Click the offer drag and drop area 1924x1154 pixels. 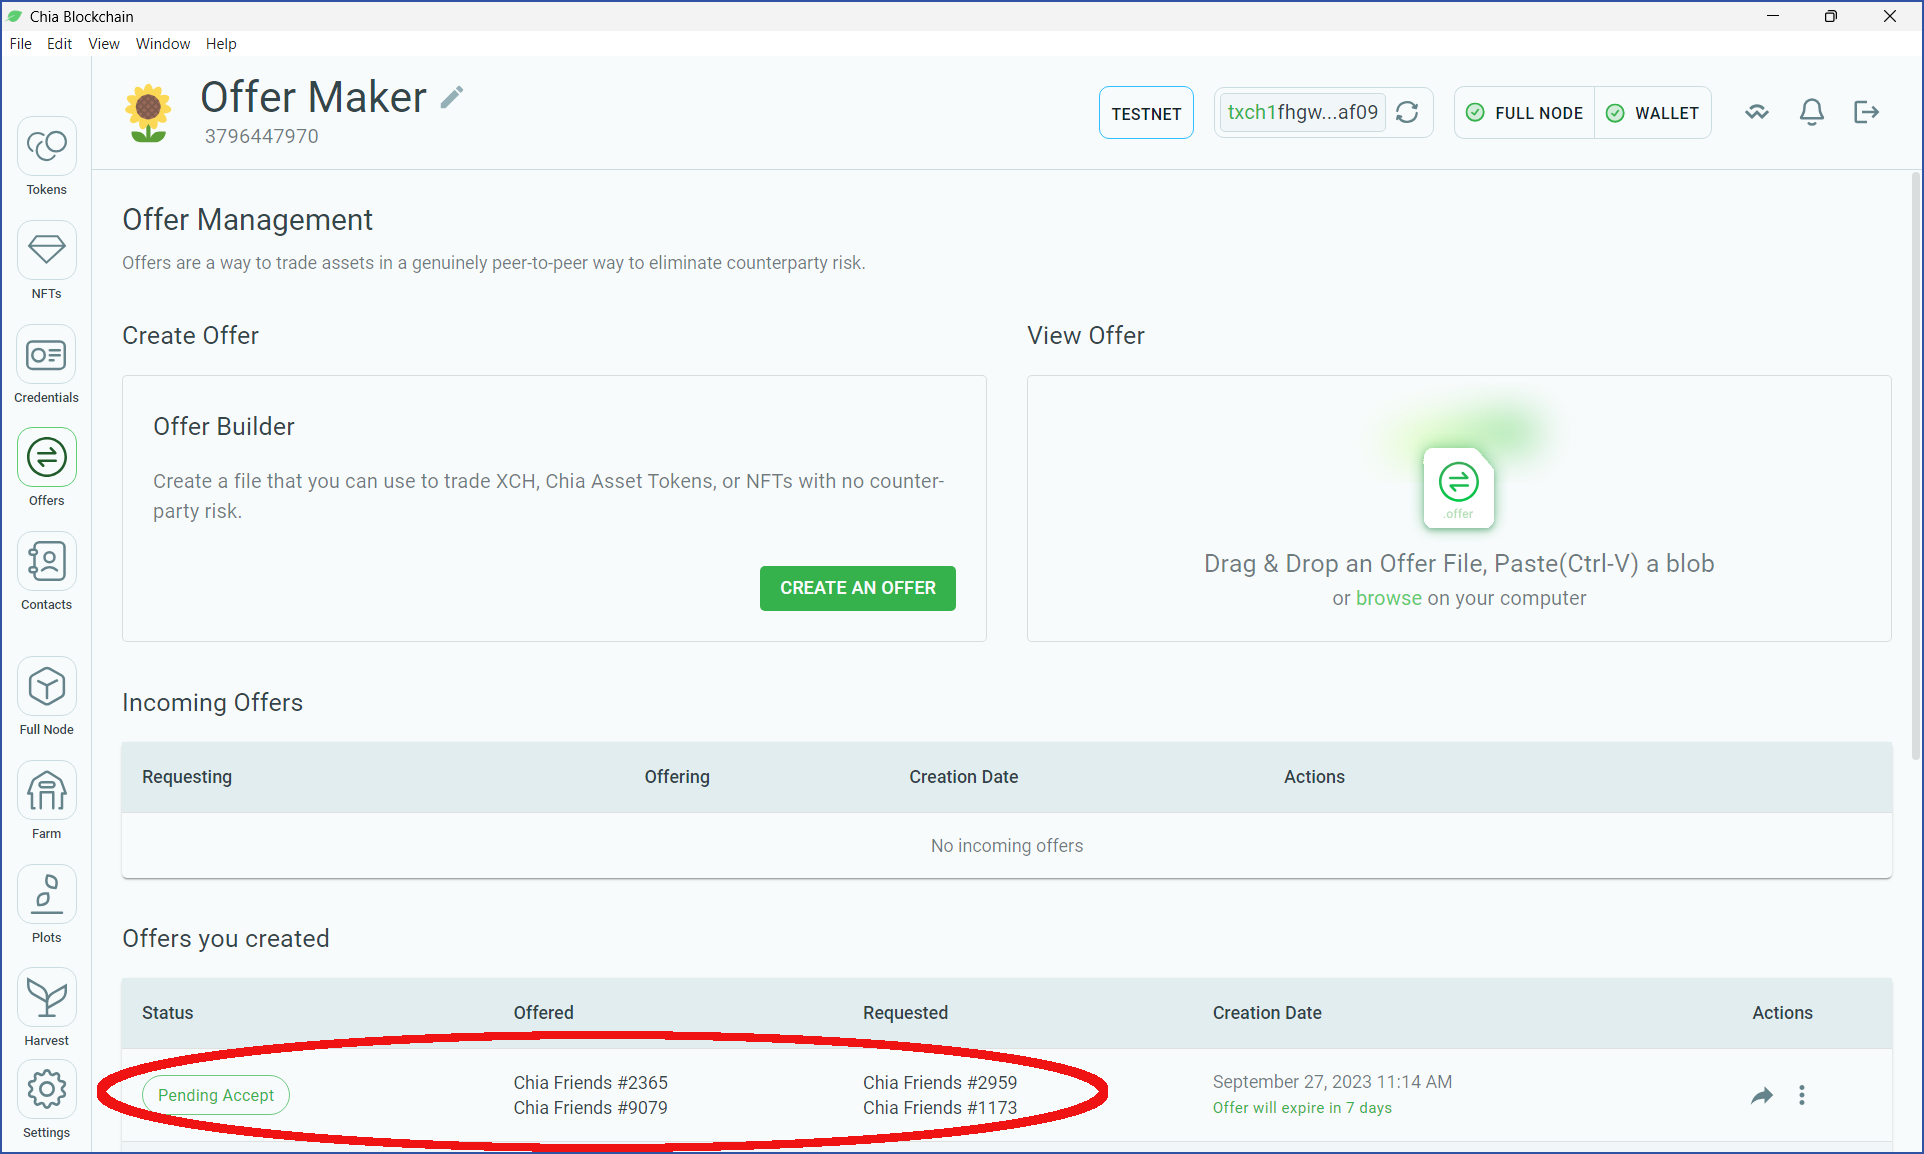1459,508
